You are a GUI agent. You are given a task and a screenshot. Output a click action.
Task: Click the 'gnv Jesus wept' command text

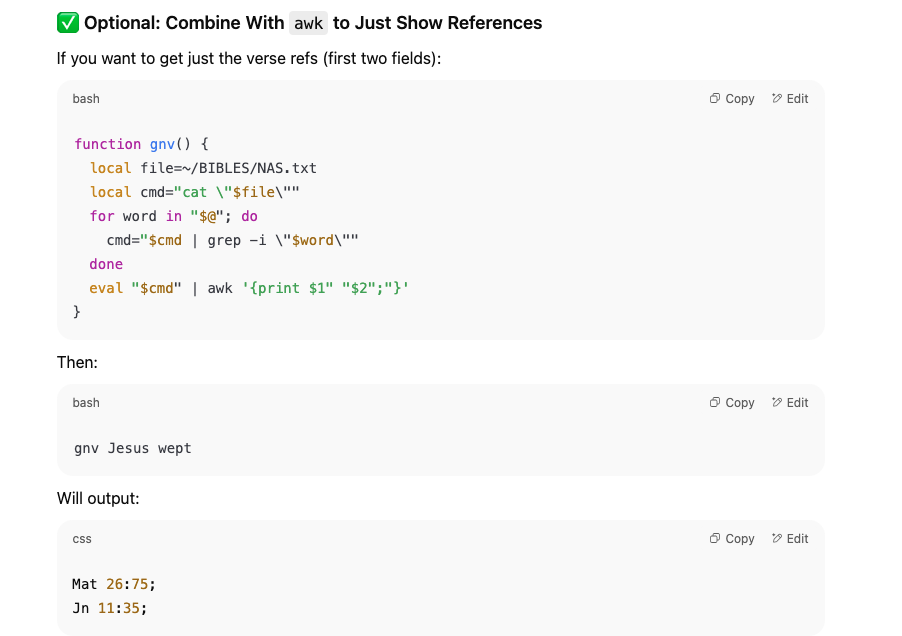click(x=132, y=448)
